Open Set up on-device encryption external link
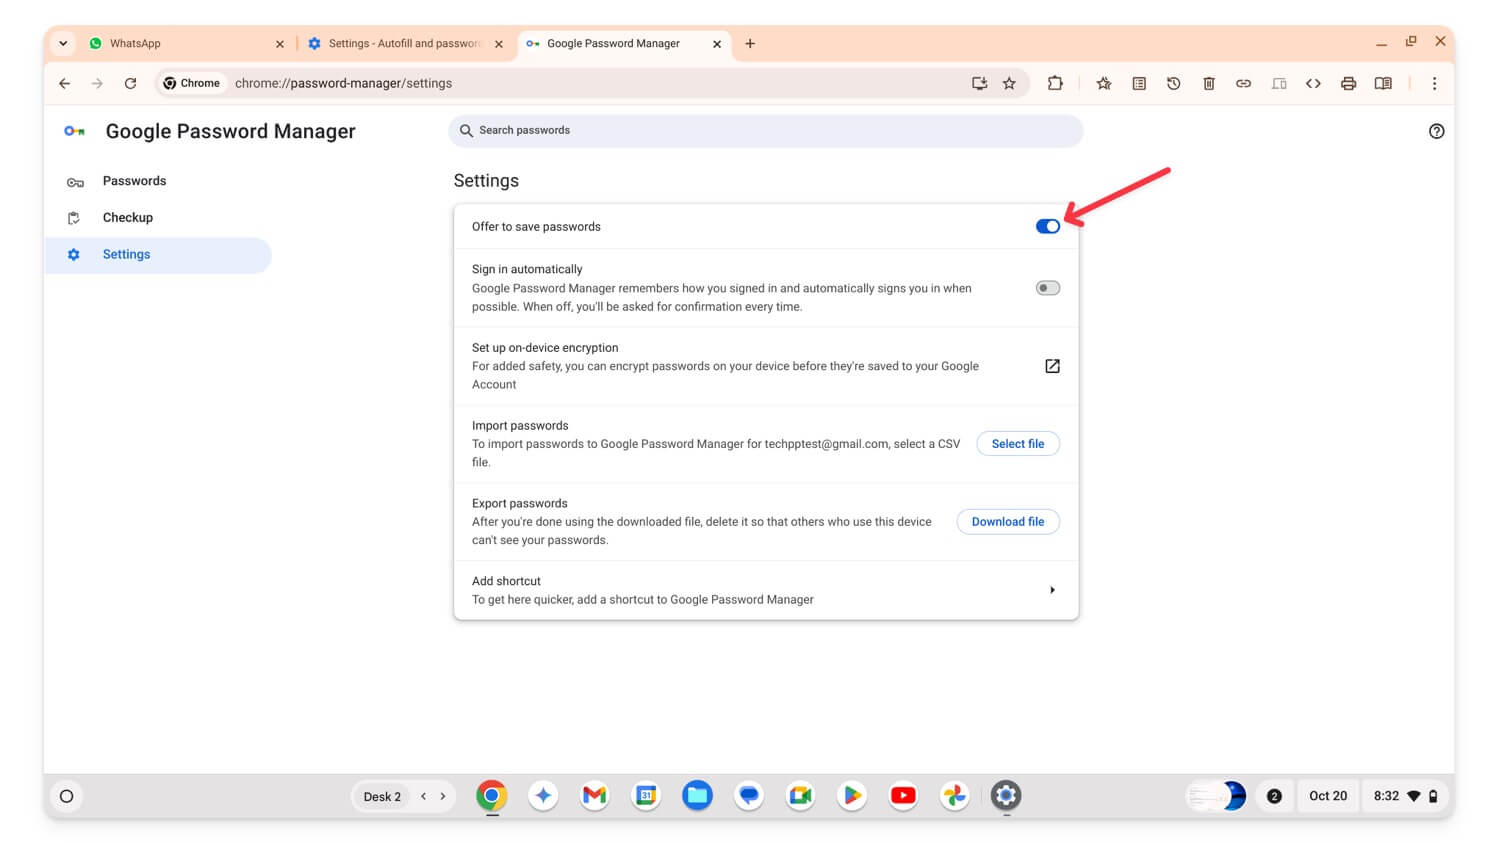The width and height of the screenshot is (1499, 843). [1052, 366]
